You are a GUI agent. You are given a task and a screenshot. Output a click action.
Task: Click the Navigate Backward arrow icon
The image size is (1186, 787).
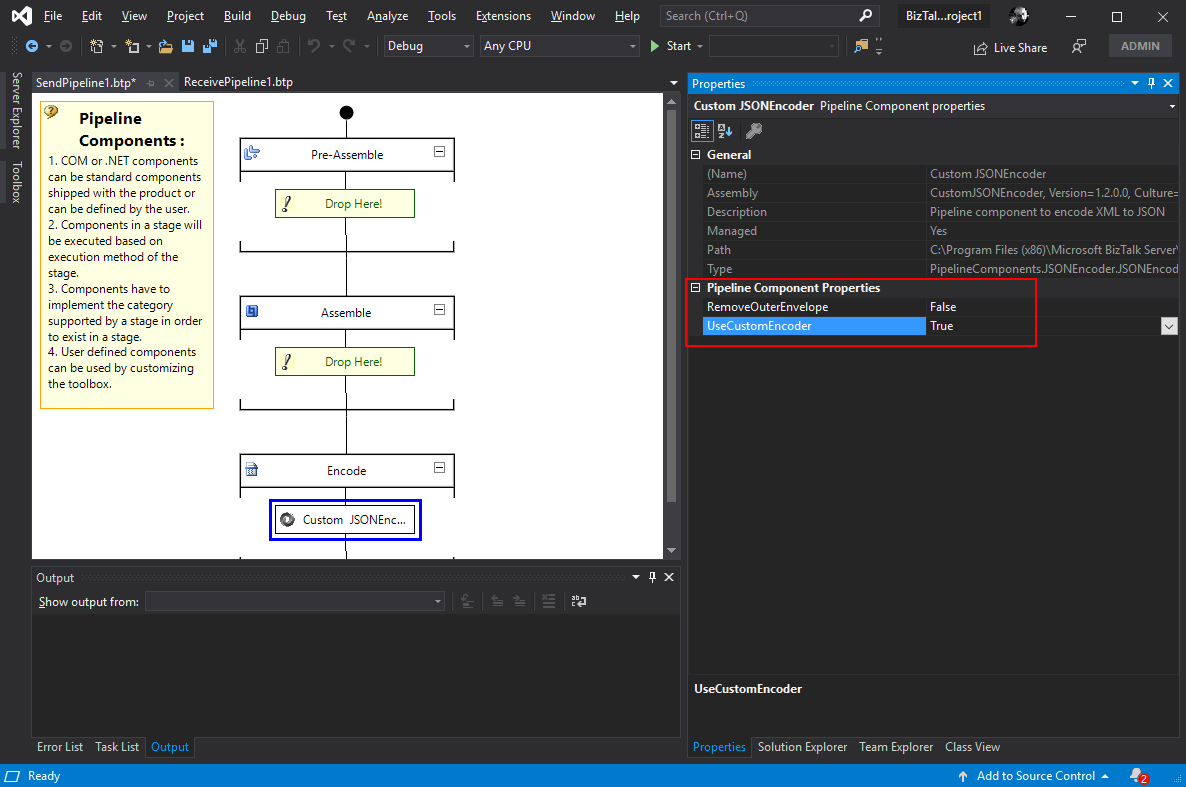[32, 46]
